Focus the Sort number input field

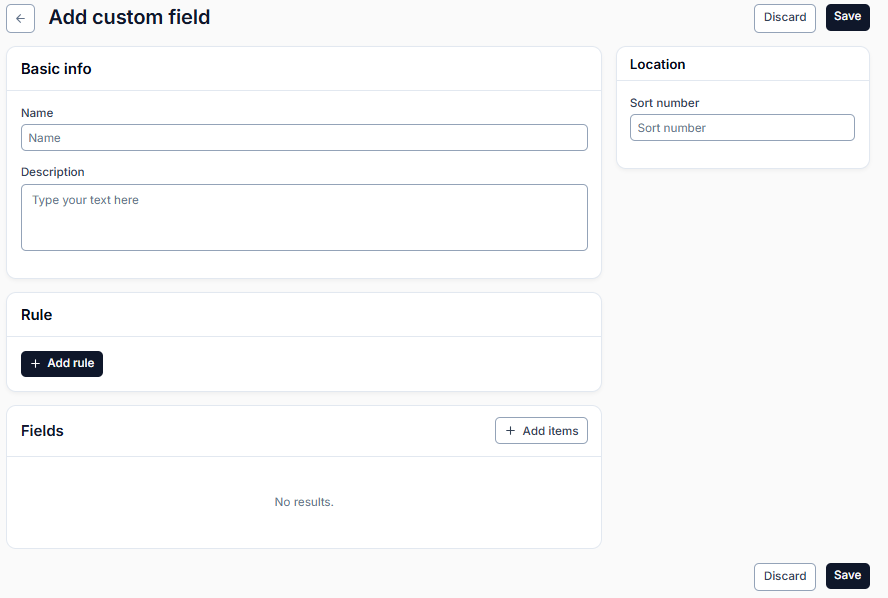point(742,128)
